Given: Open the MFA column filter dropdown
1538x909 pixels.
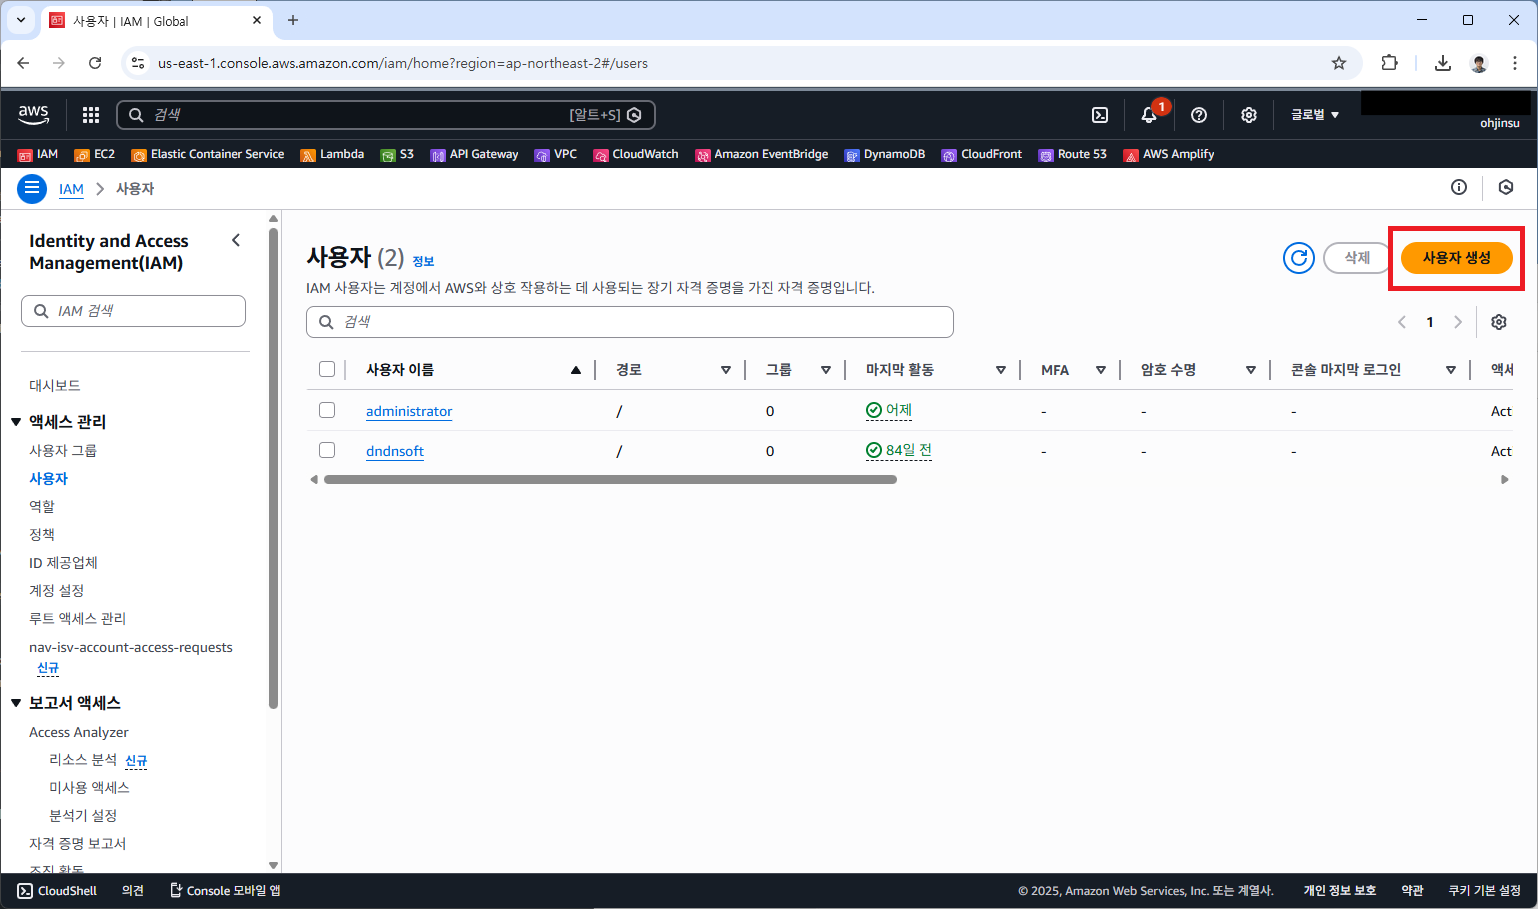Looking at the screenshot, I should [x=1101, y=369].
